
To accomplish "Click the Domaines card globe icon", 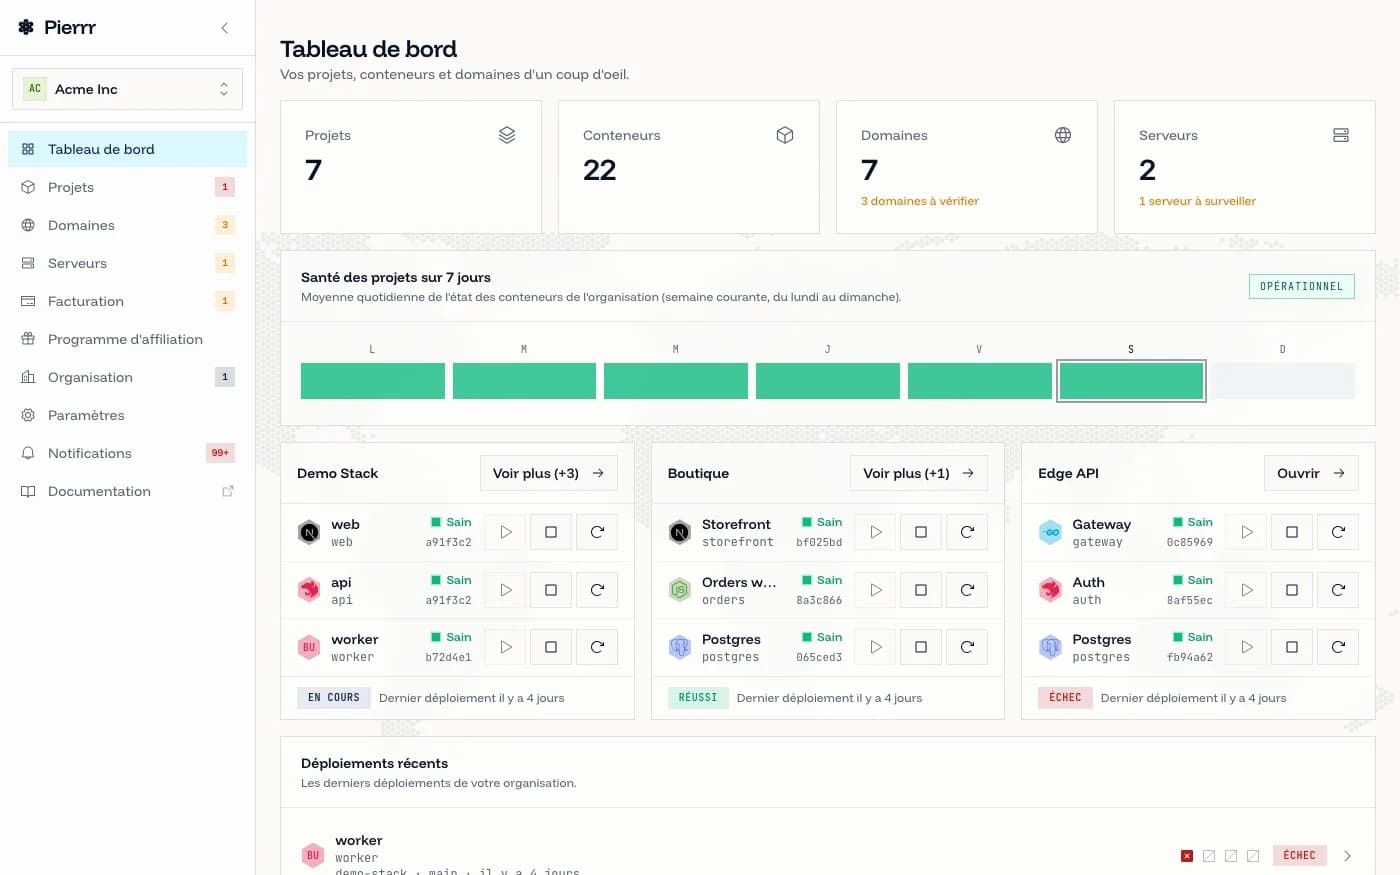I will (1063, 135).
